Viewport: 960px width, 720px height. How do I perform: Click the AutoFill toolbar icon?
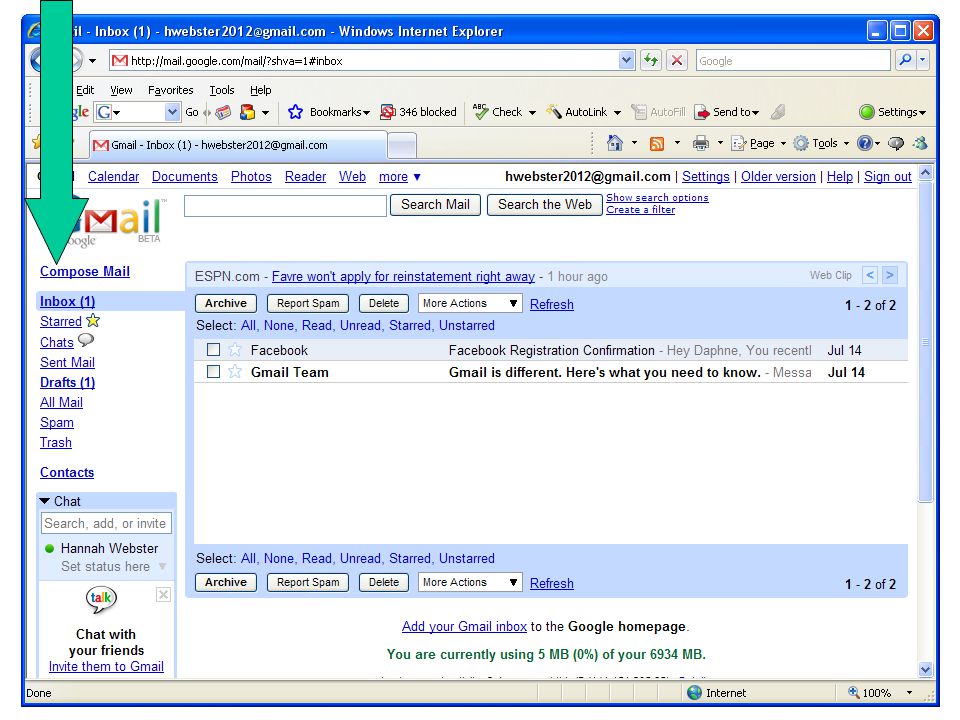[x=639, y=112]
